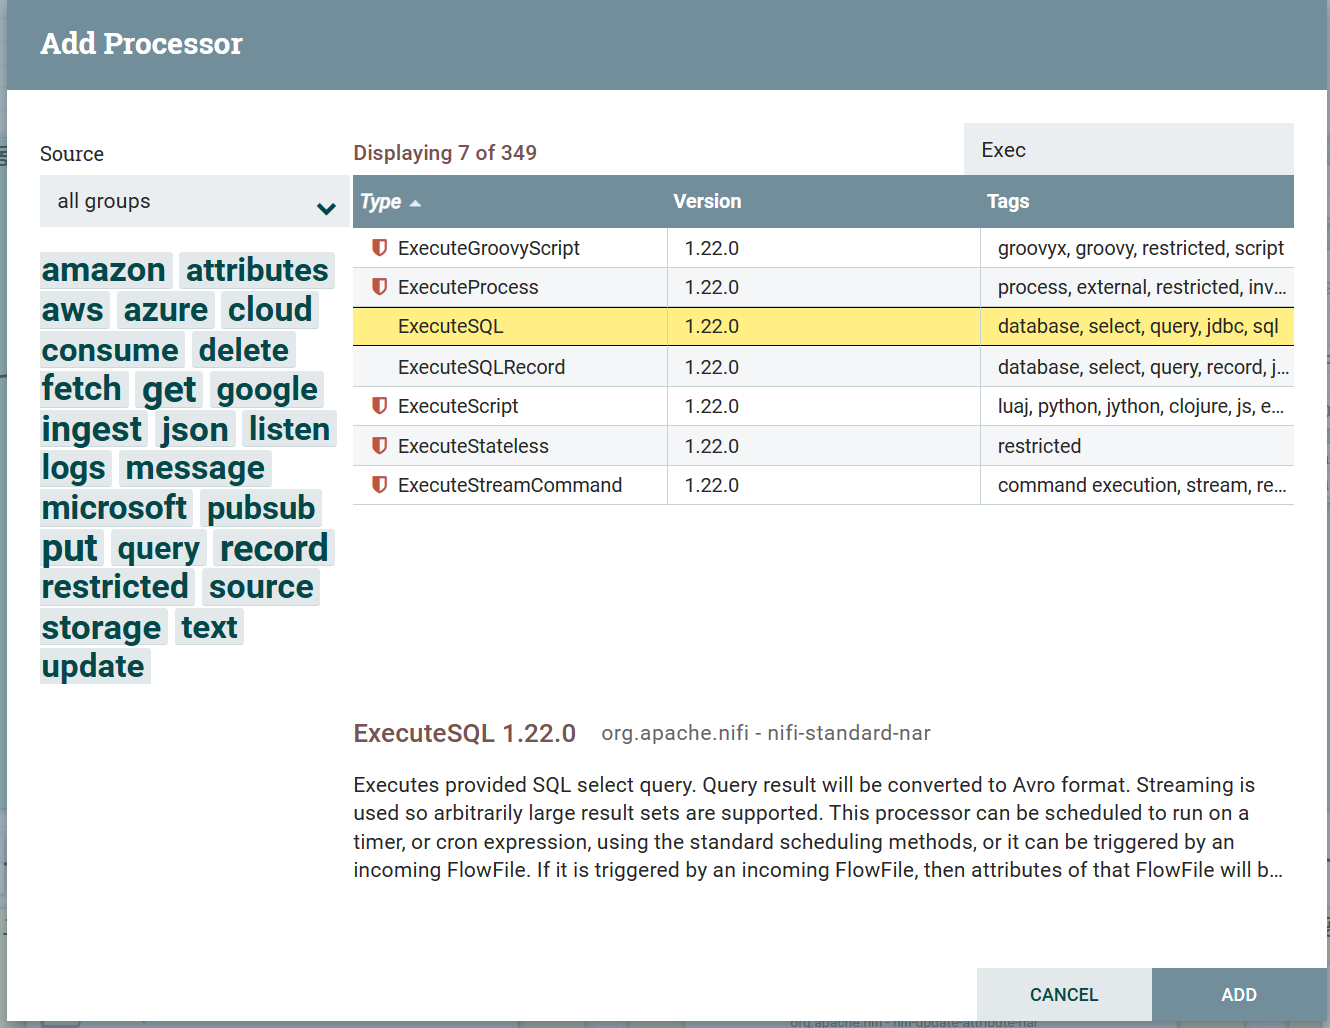Viewport: 1330px width, 1028px height.
Task: Click 'Displaying 7 of 349' count text
Action: (445, 152)
